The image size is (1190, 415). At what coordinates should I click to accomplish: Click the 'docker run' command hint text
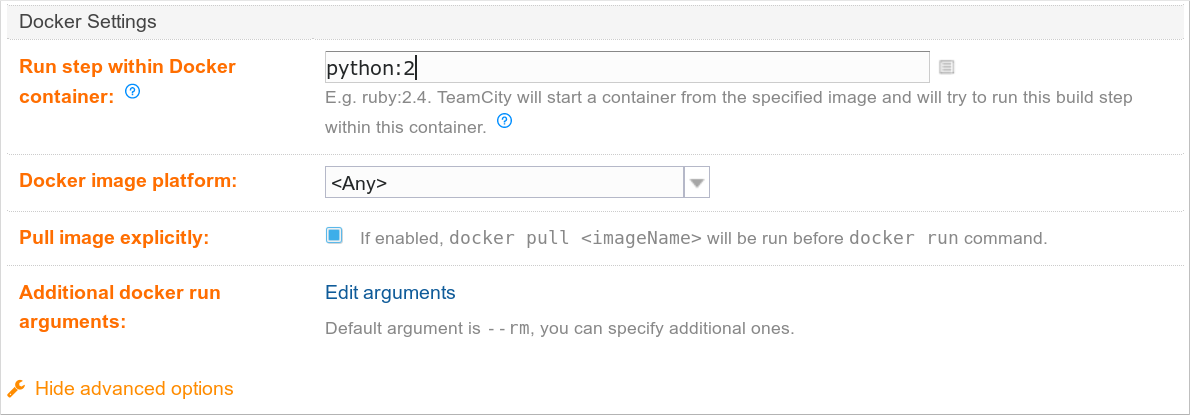[904, 237]
